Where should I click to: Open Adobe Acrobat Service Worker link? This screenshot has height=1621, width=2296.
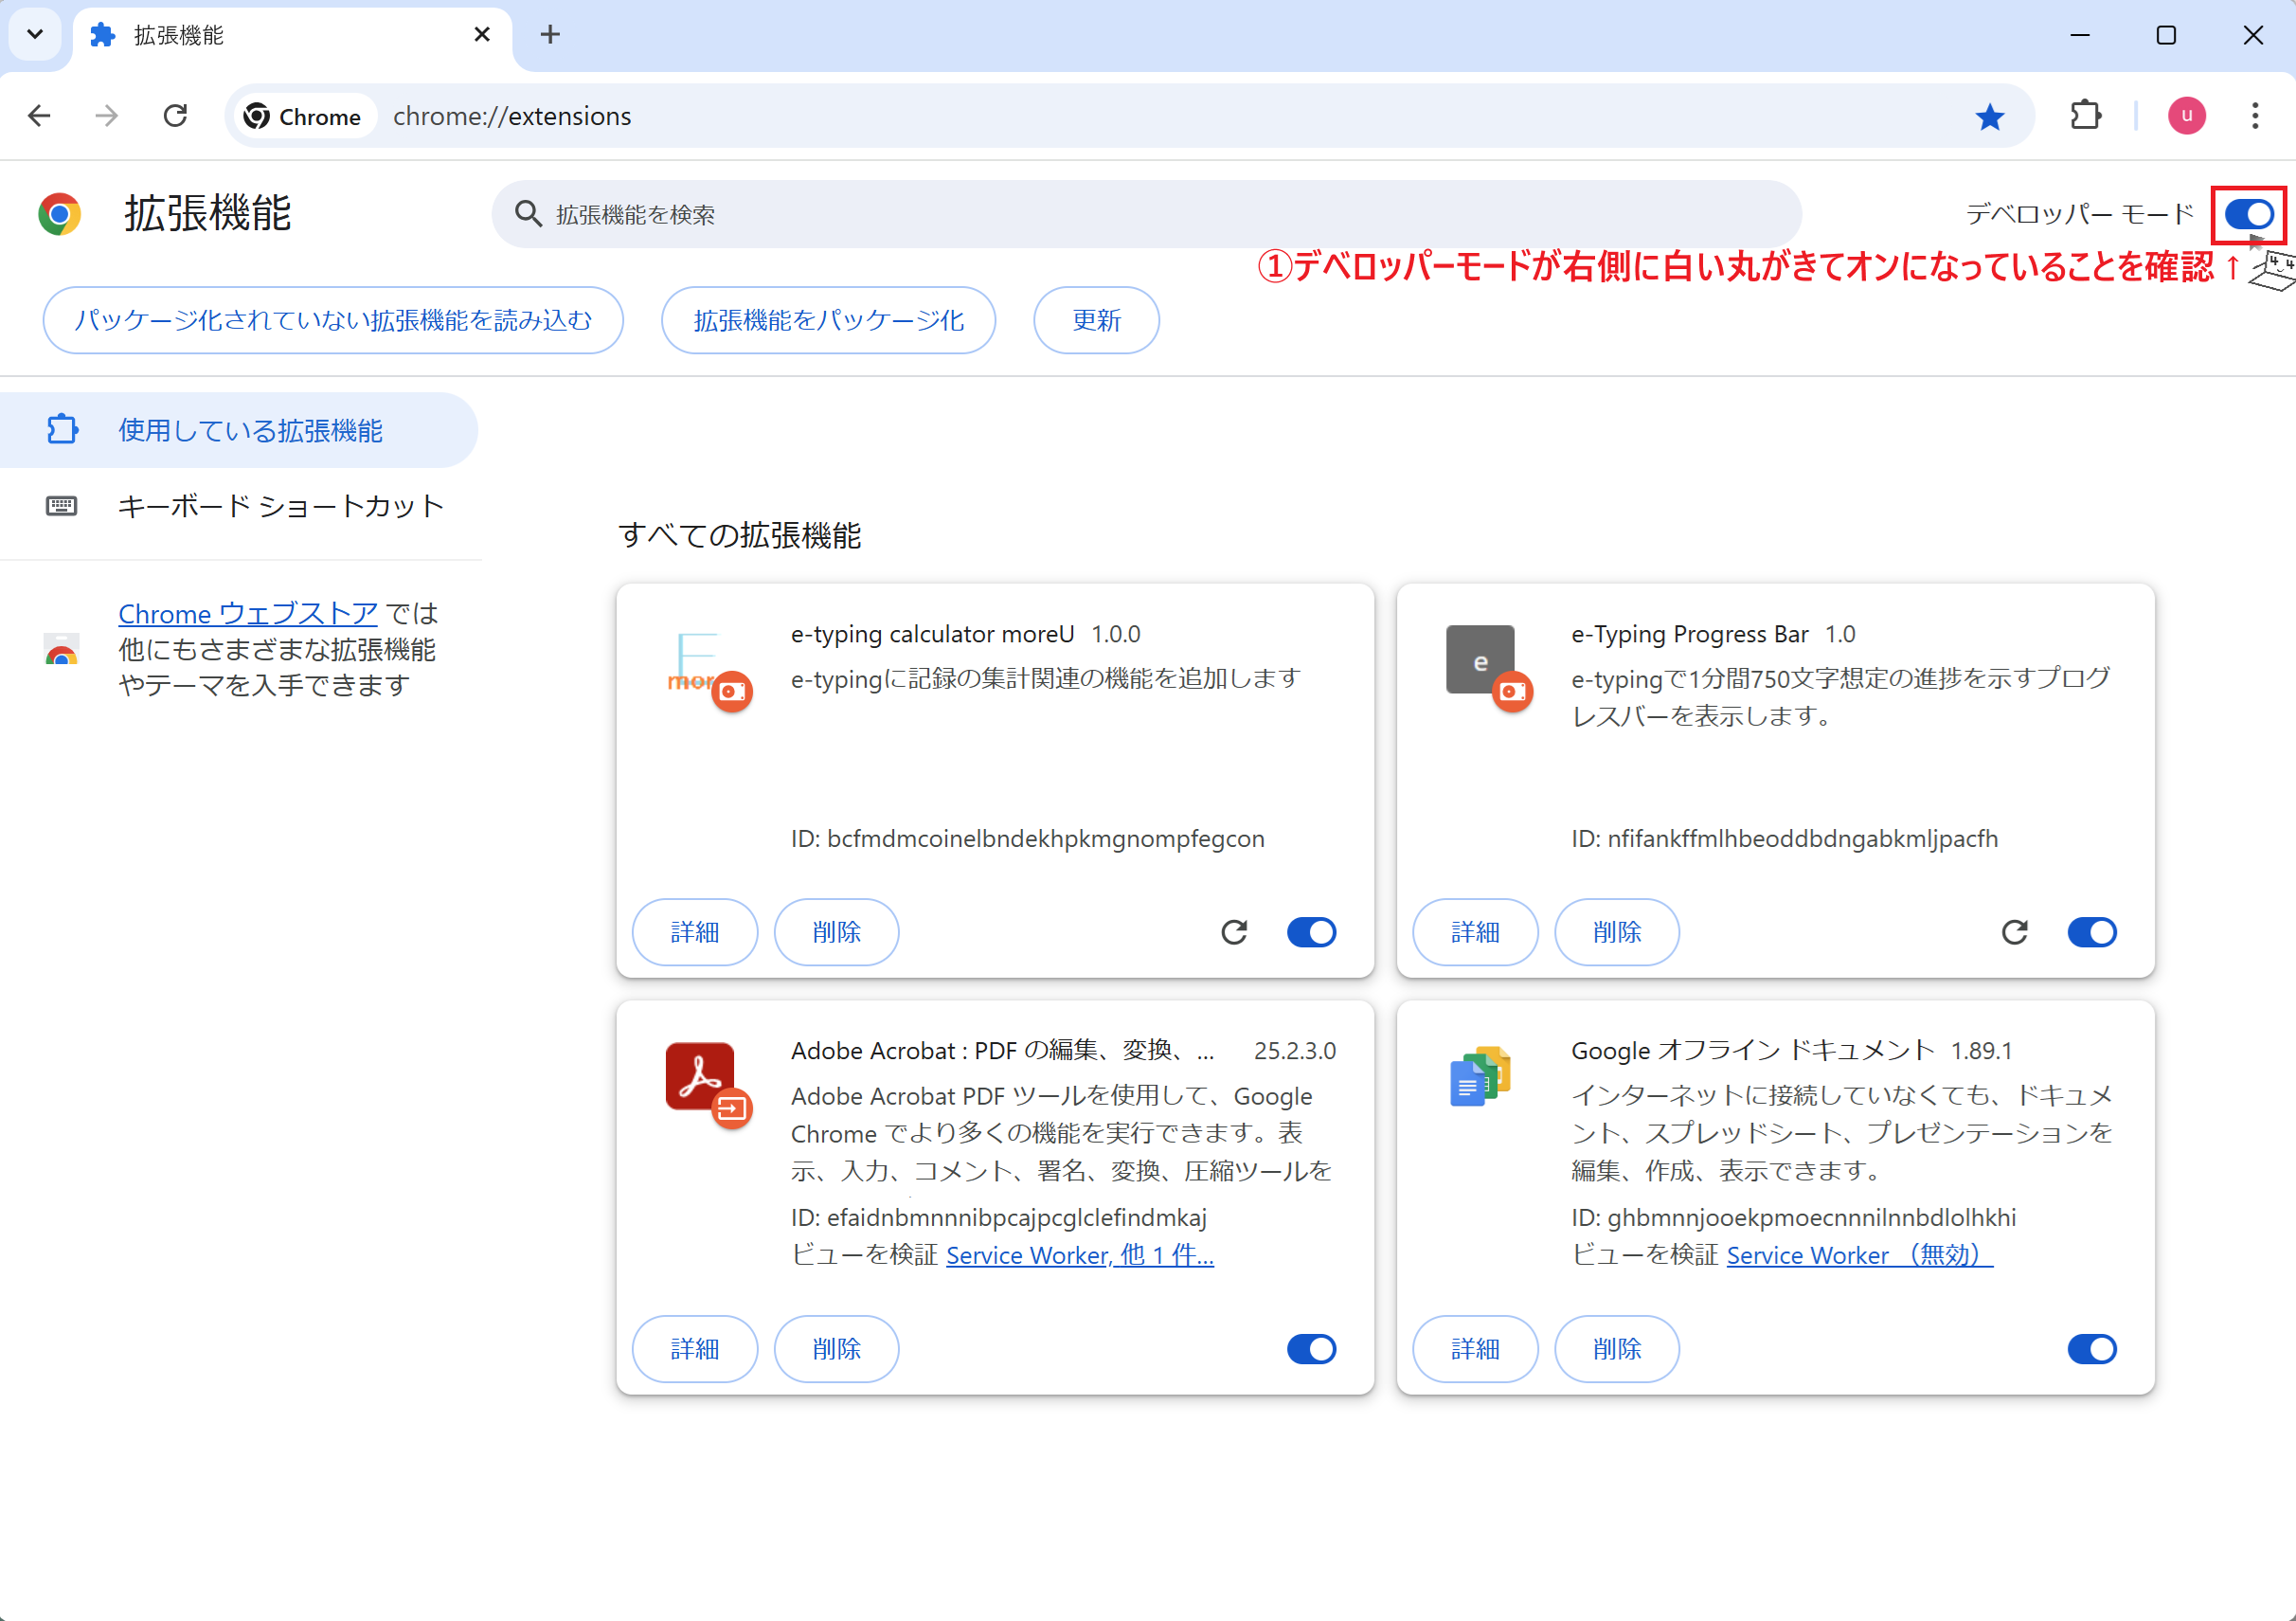[1080, 1255]
